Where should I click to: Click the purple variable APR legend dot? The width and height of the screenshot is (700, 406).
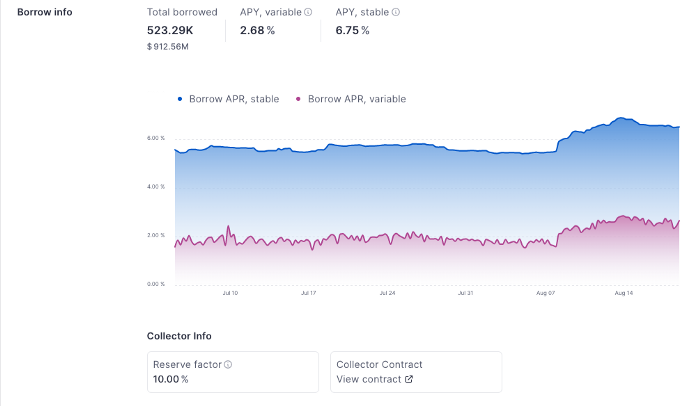pos(299,99)
